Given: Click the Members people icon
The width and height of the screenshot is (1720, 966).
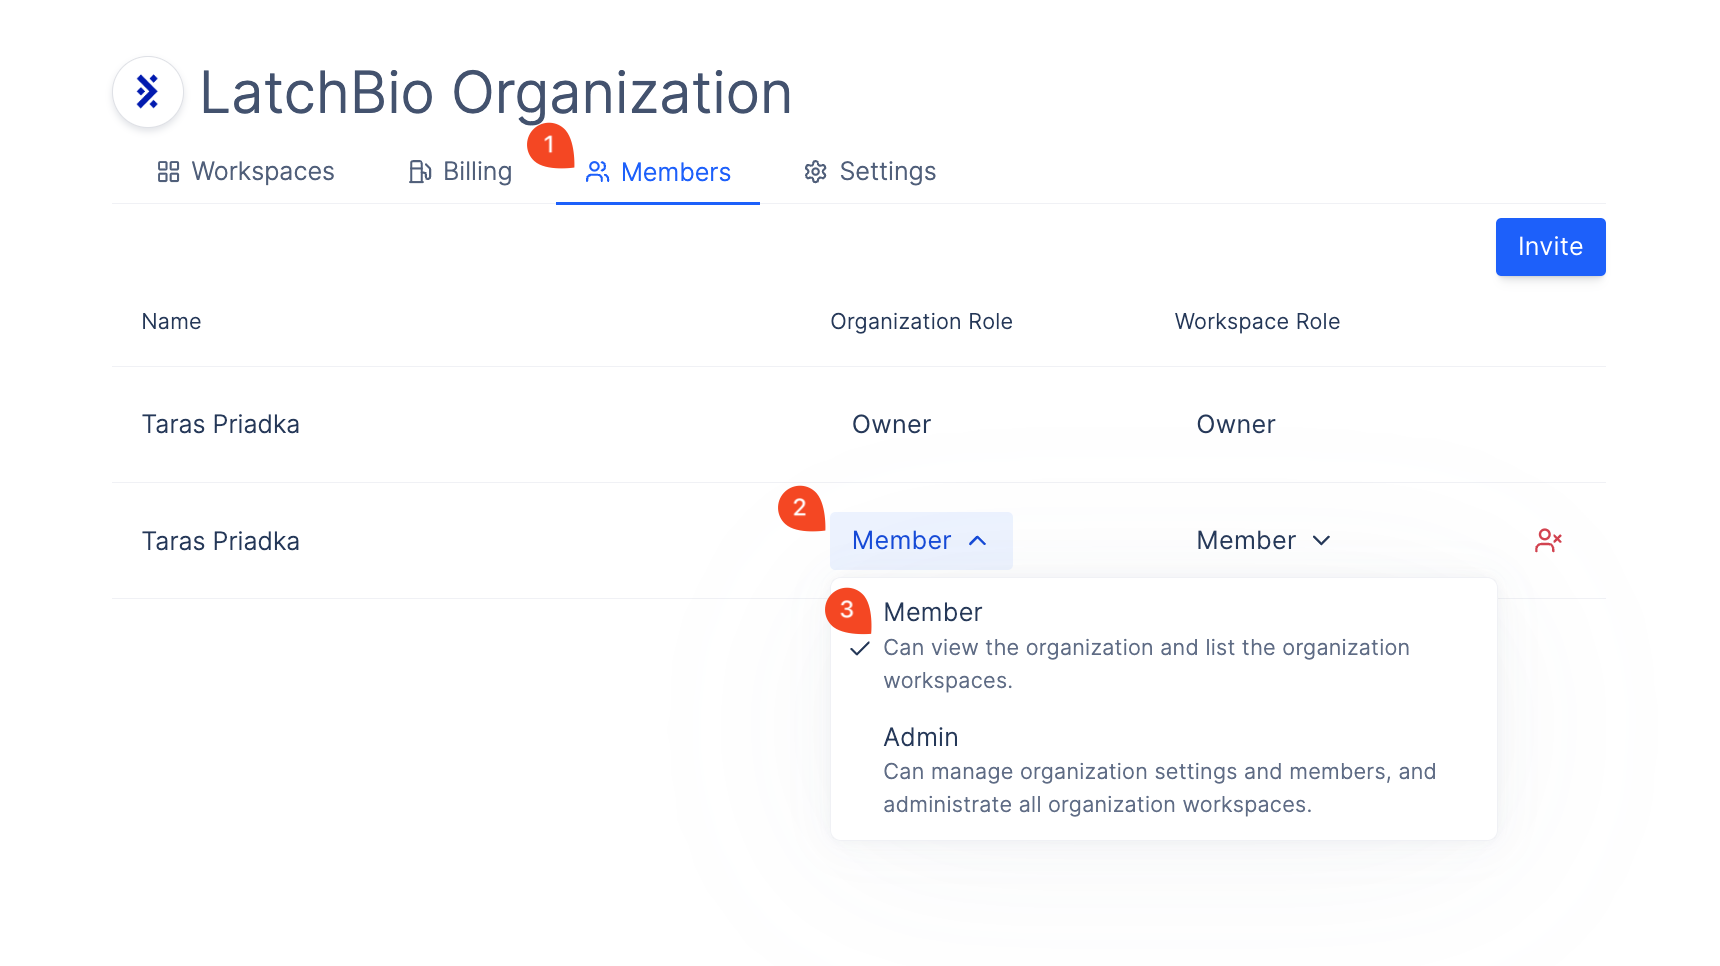Looking at the screenshot, I should point(597,172).
